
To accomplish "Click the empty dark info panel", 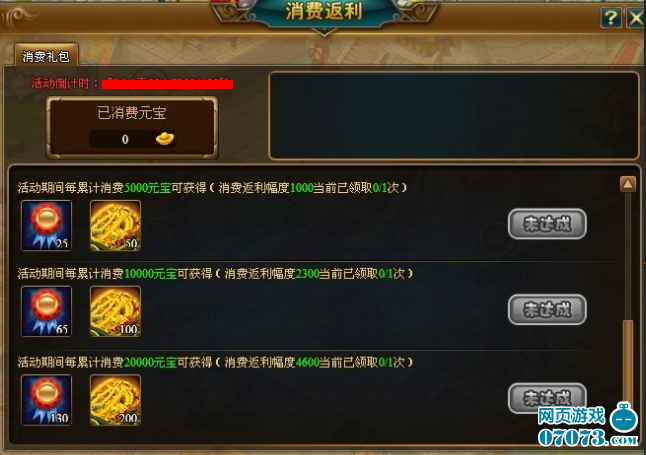I will 454,116.
